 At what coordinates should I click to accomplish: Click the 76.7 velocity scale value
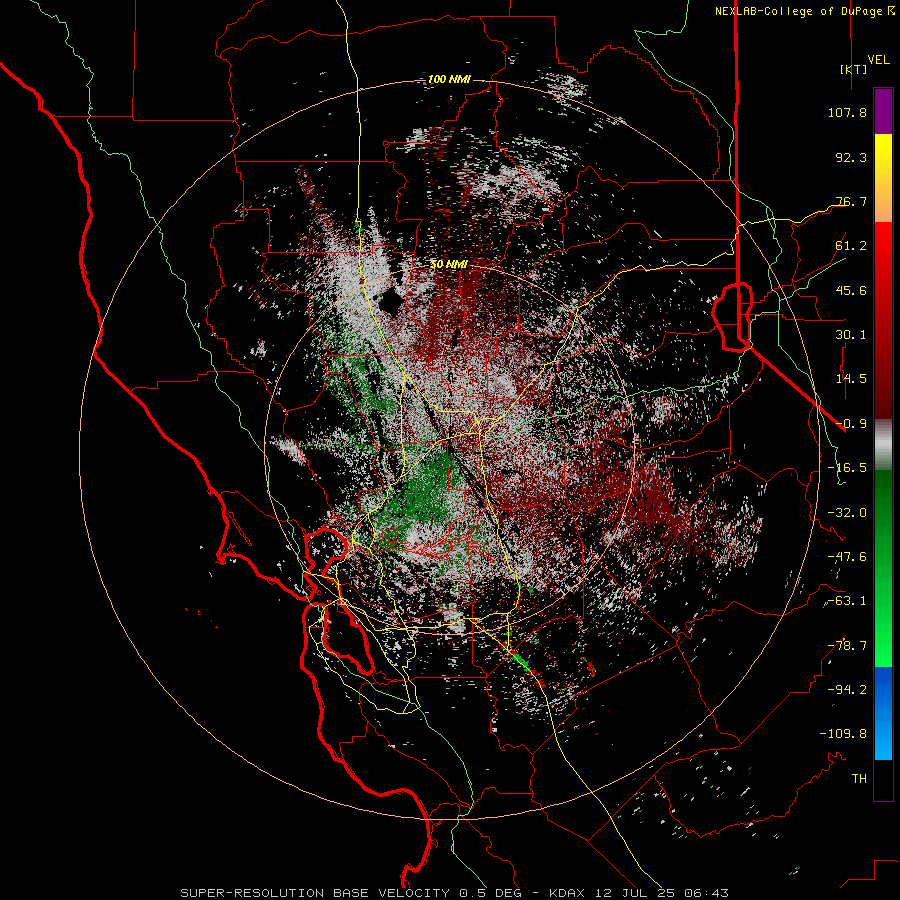coord(851,201)
